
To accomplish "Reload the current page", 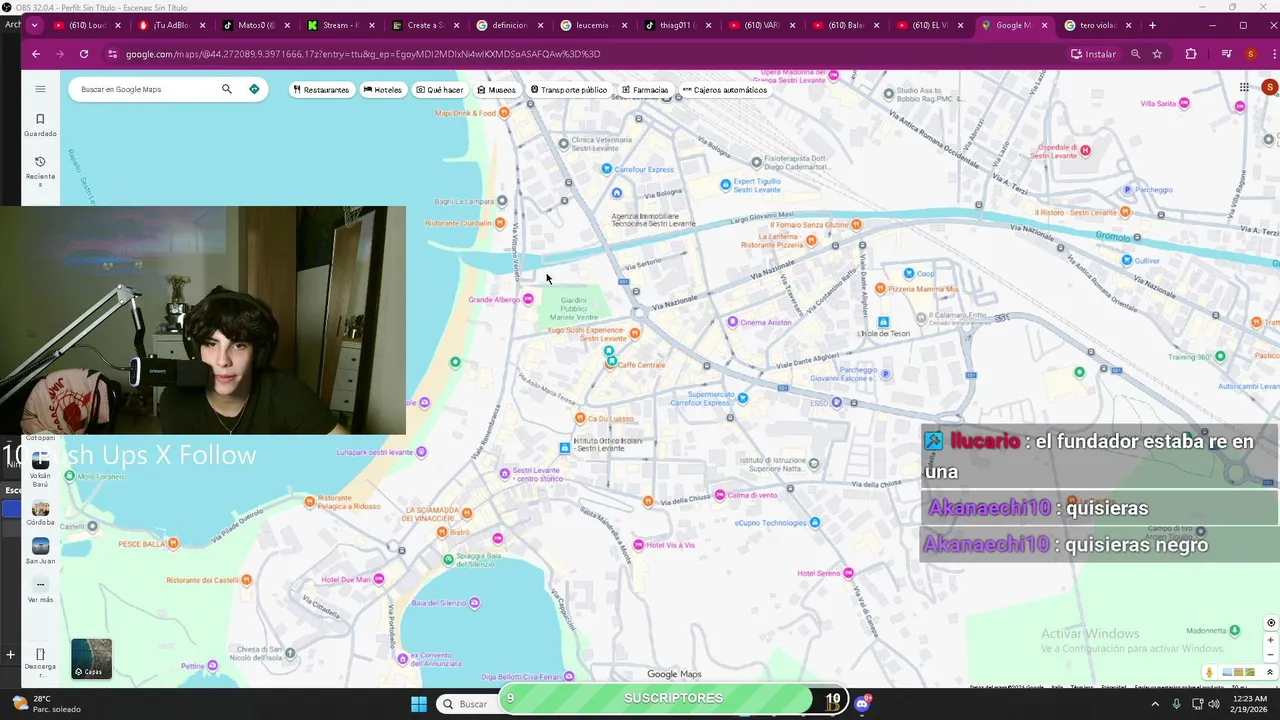I will [84, 54].
